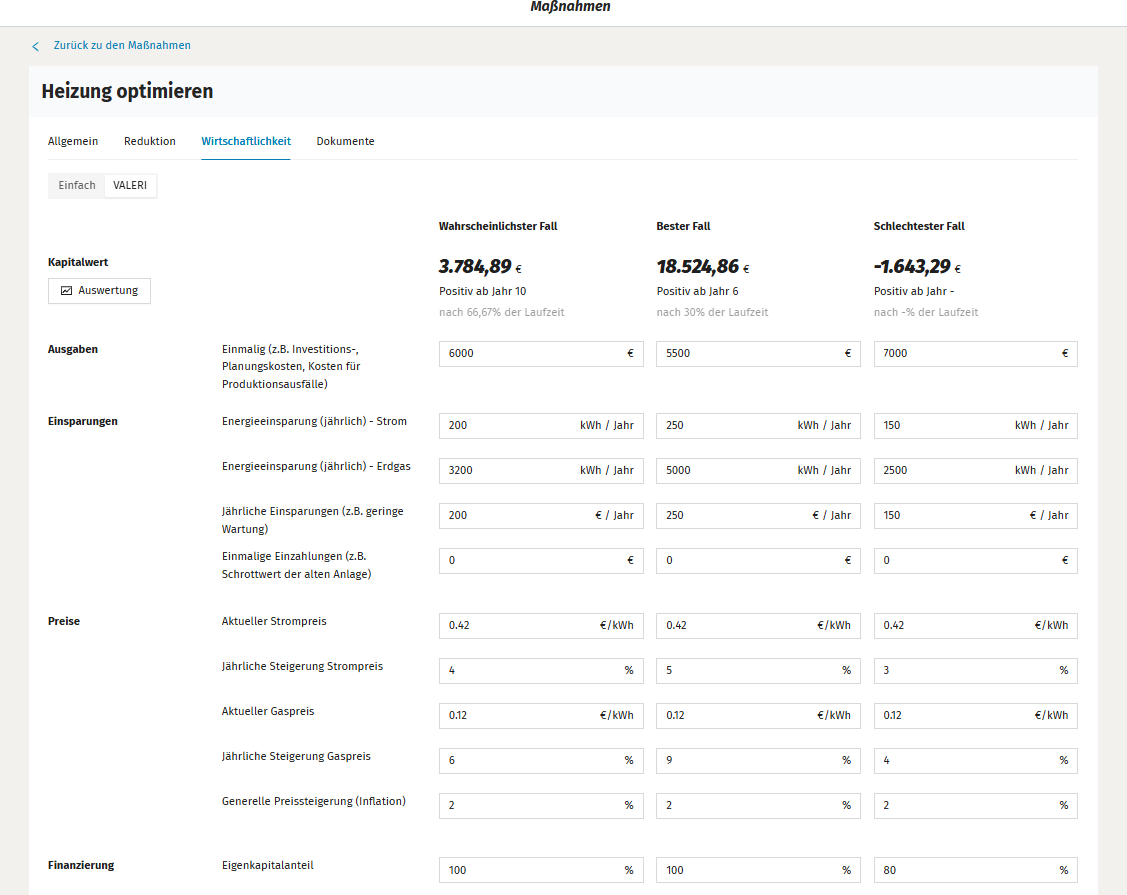Select the 5% Strompreis increase field under Bester Fall
This screenshot has width=1127, height=895.
[757, 670]
